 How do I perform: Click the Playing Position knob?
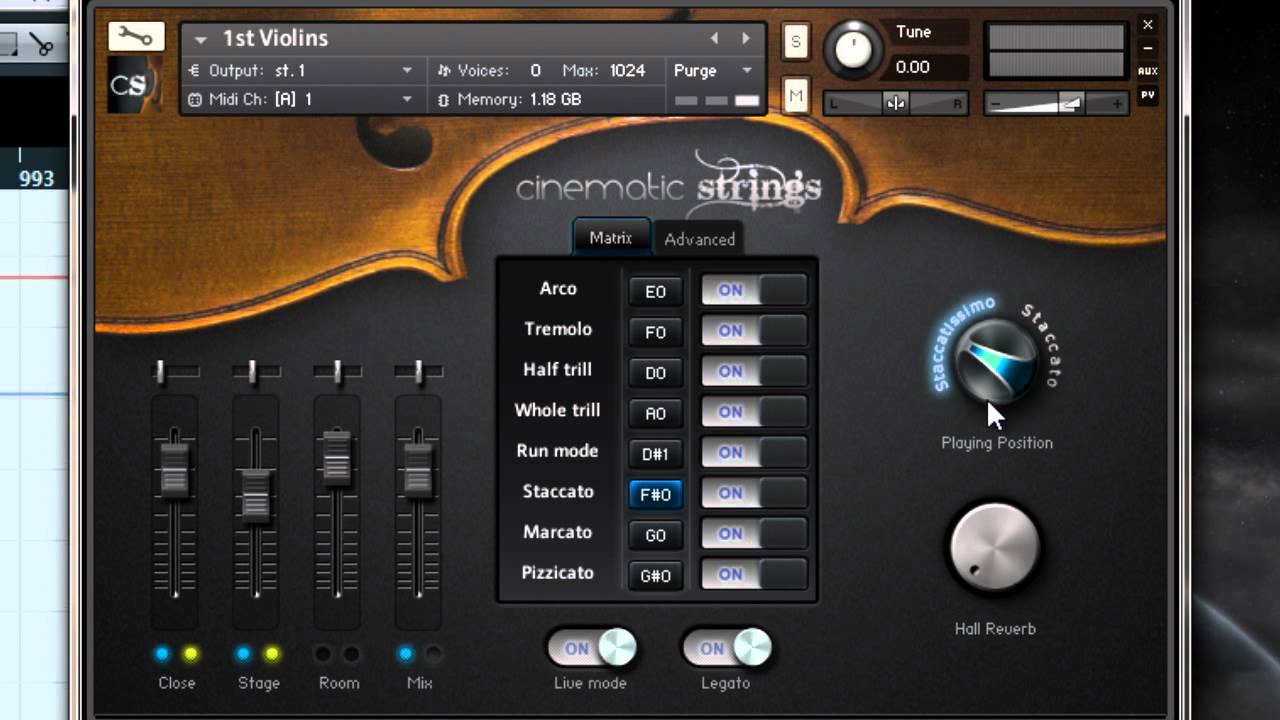point(996,363)
